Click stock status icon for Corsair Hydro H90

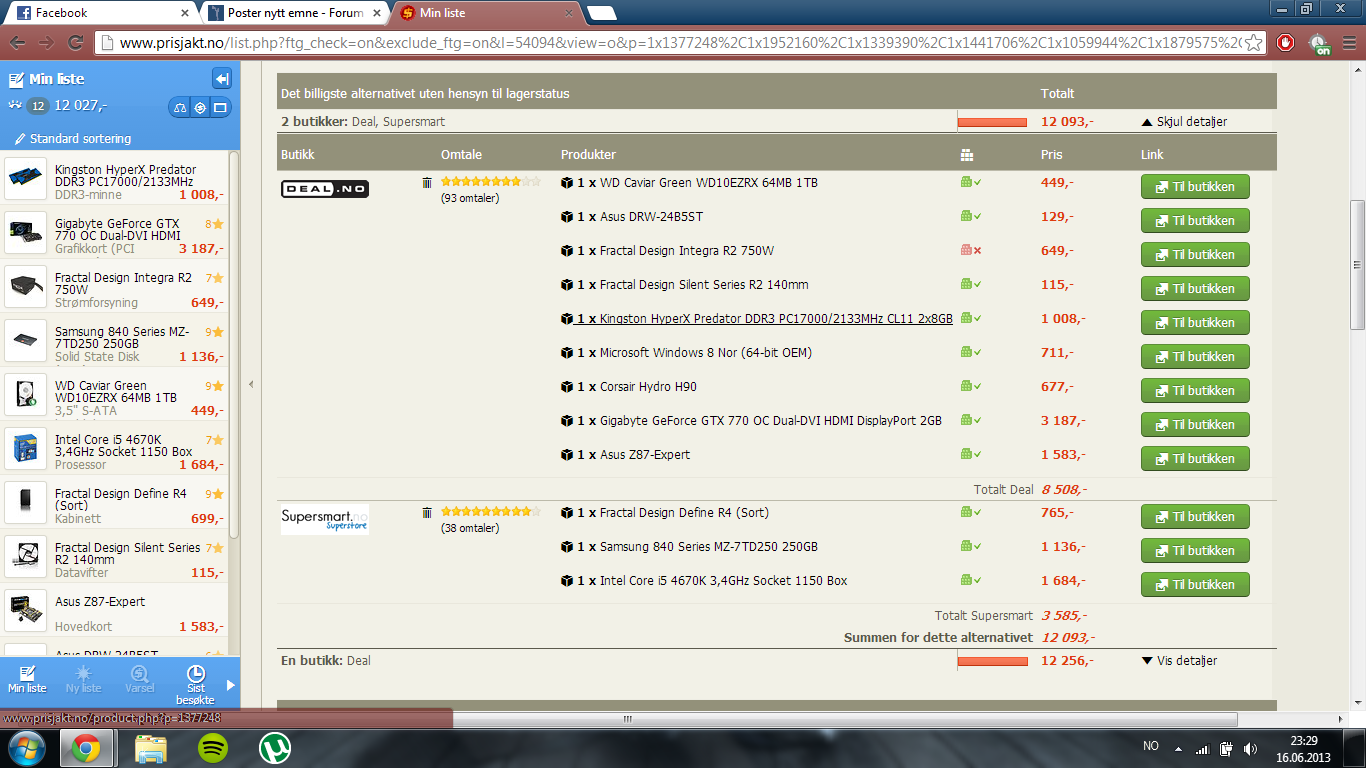click(971, 387)
